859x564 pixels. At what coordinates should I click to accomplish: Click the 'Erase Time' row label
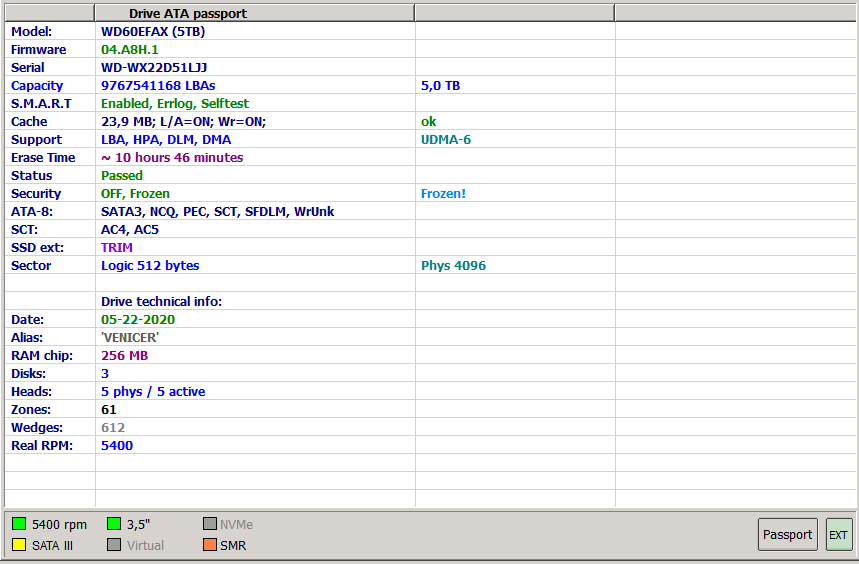pos(43,158)
